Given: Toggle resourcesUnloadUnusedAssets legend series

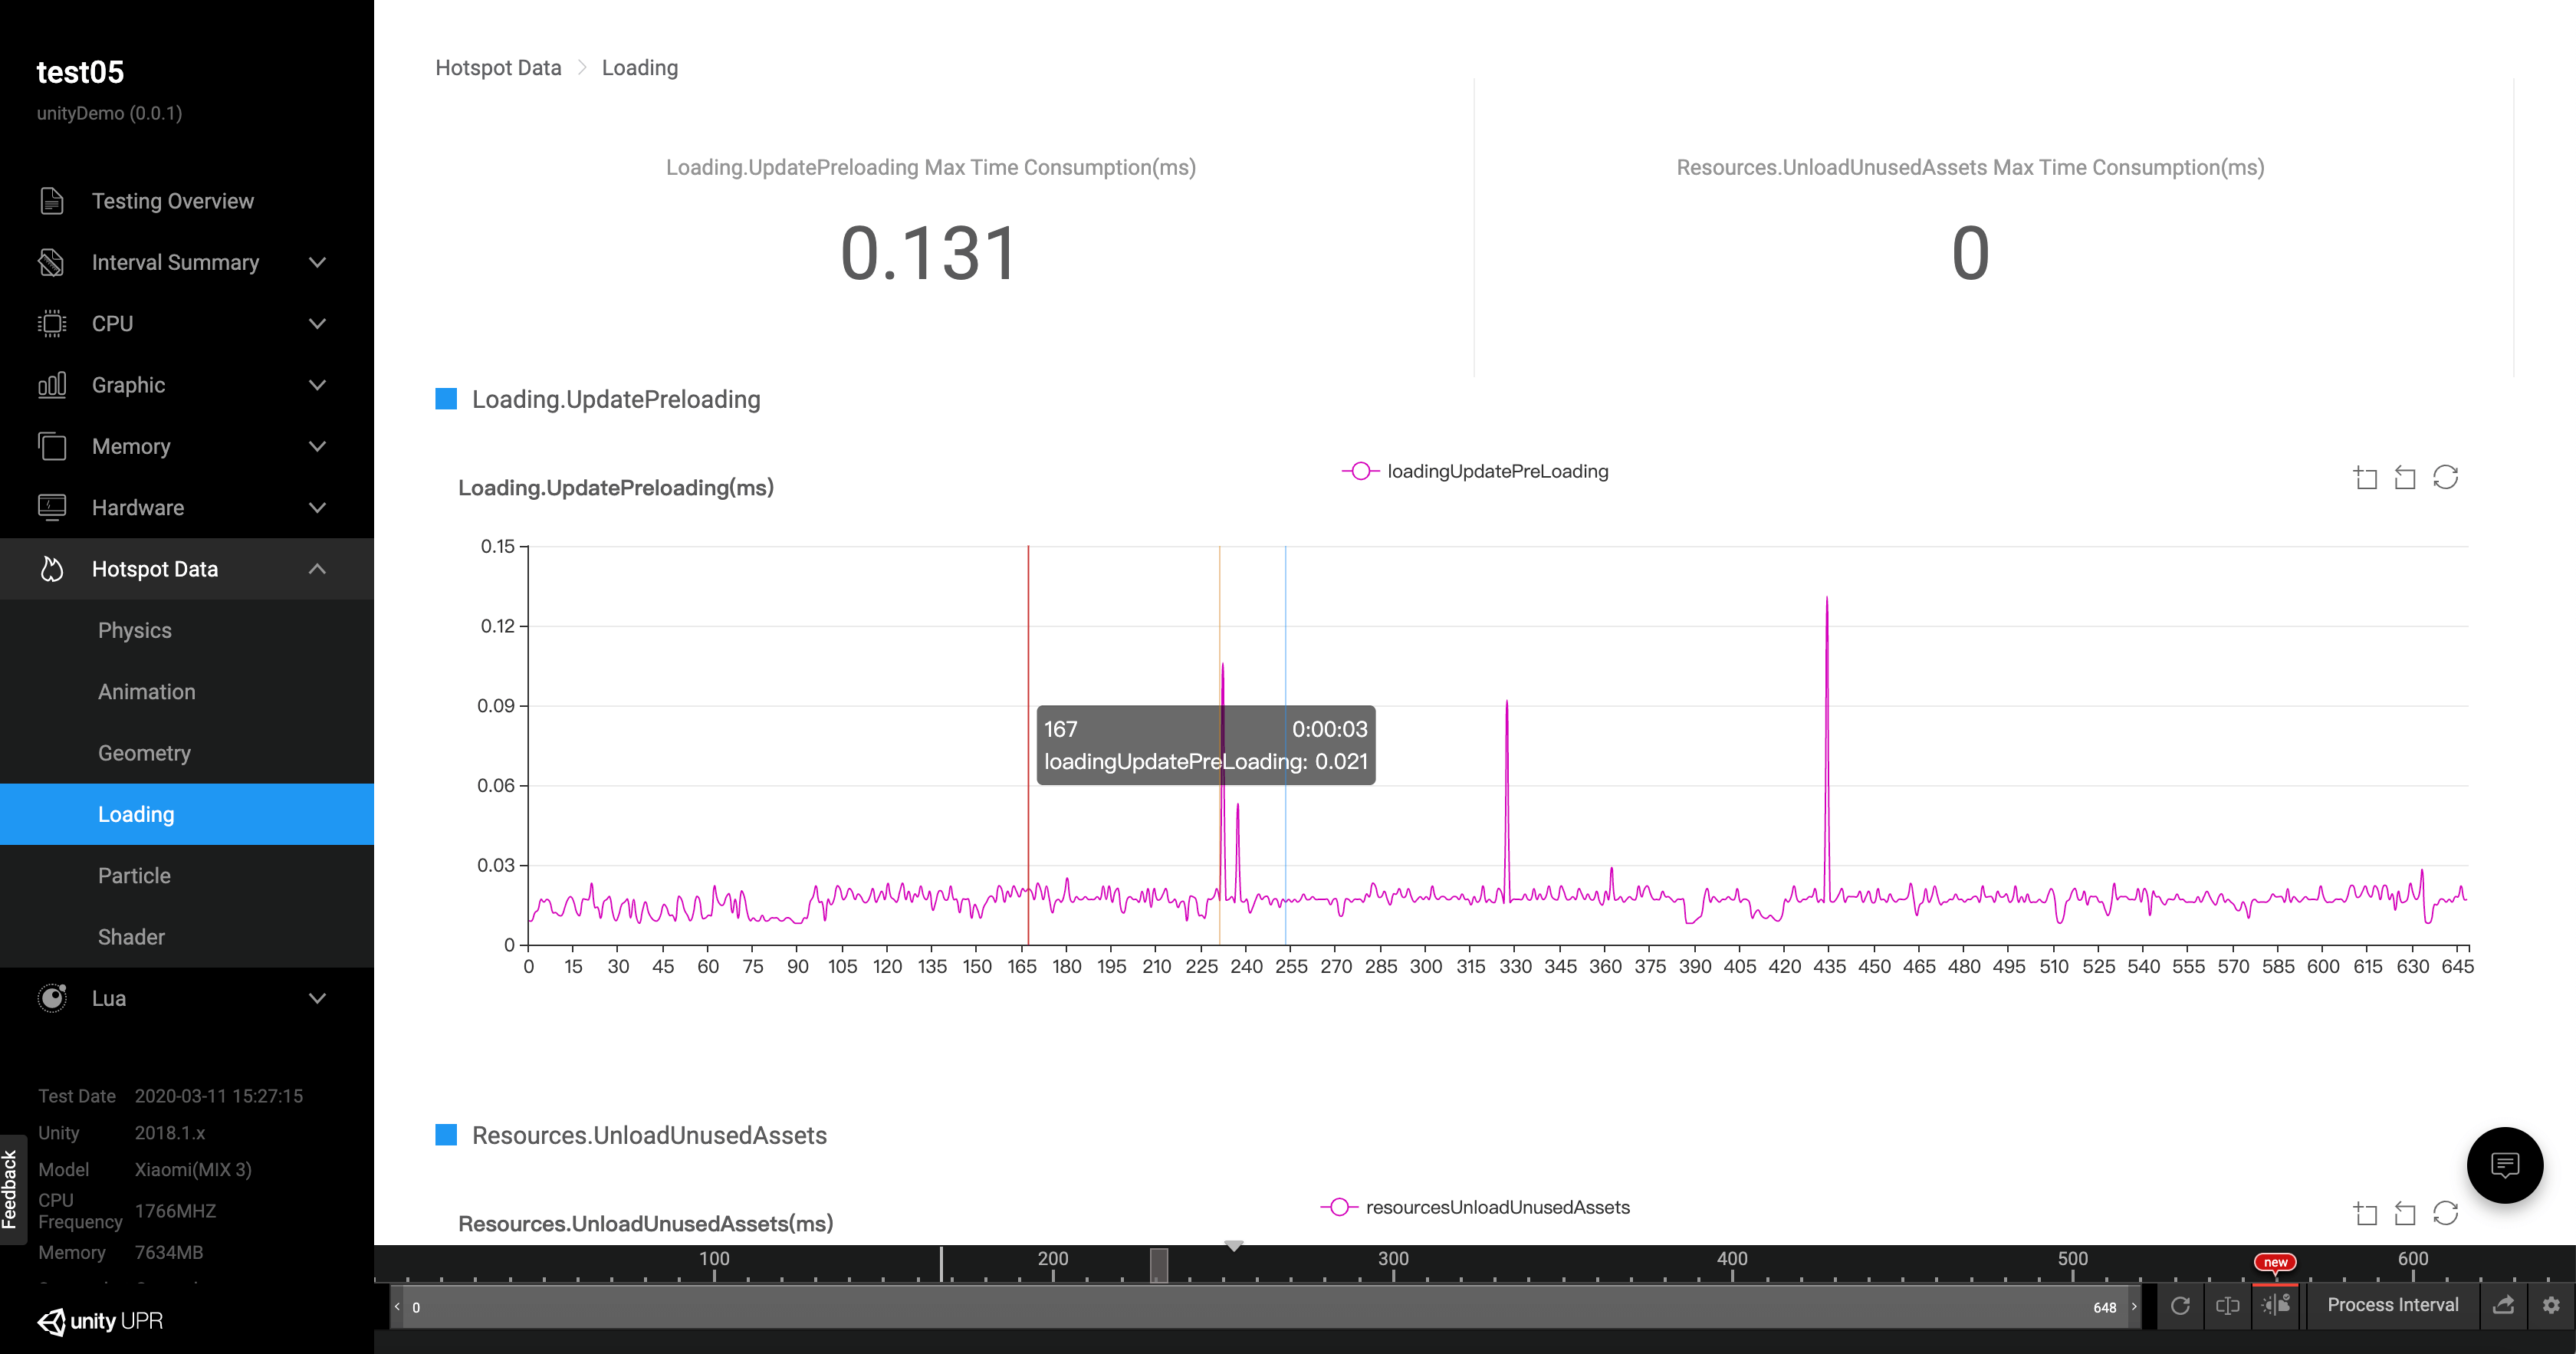Looking at the screenshot, I should click(x=1476, y=1207).
